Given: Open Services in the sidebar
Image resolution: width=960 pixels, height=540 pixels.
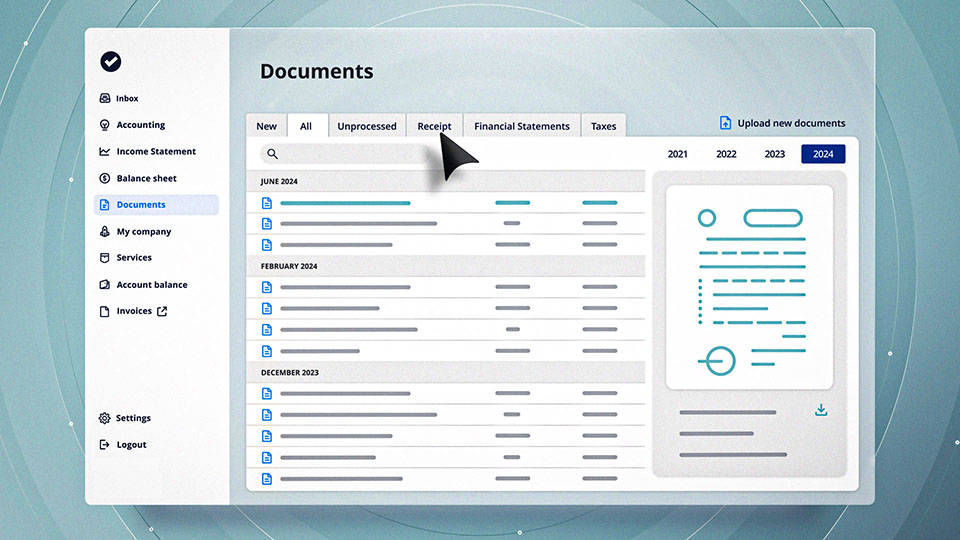Looking at the screenshot, I should pyautogui.click(x=133, y=258).
